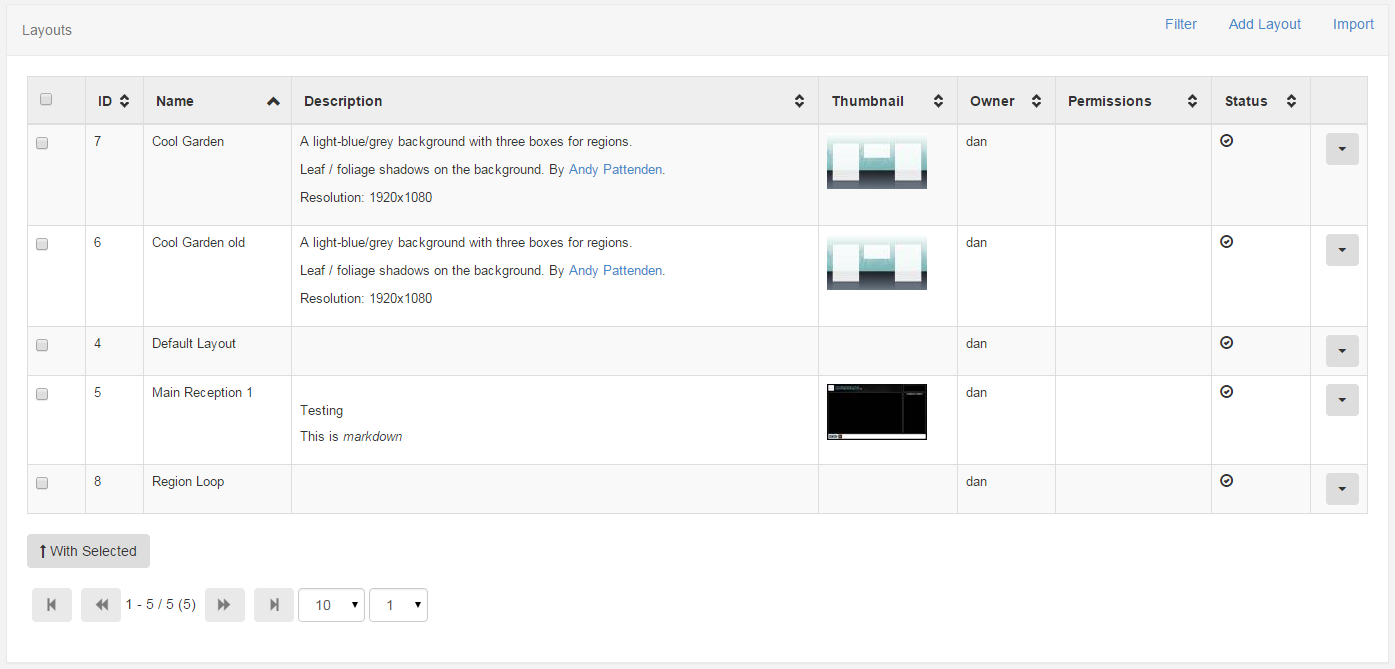Go to the next page of results
The height and width of the screenshot is (669, 1395).
[225, 605]
